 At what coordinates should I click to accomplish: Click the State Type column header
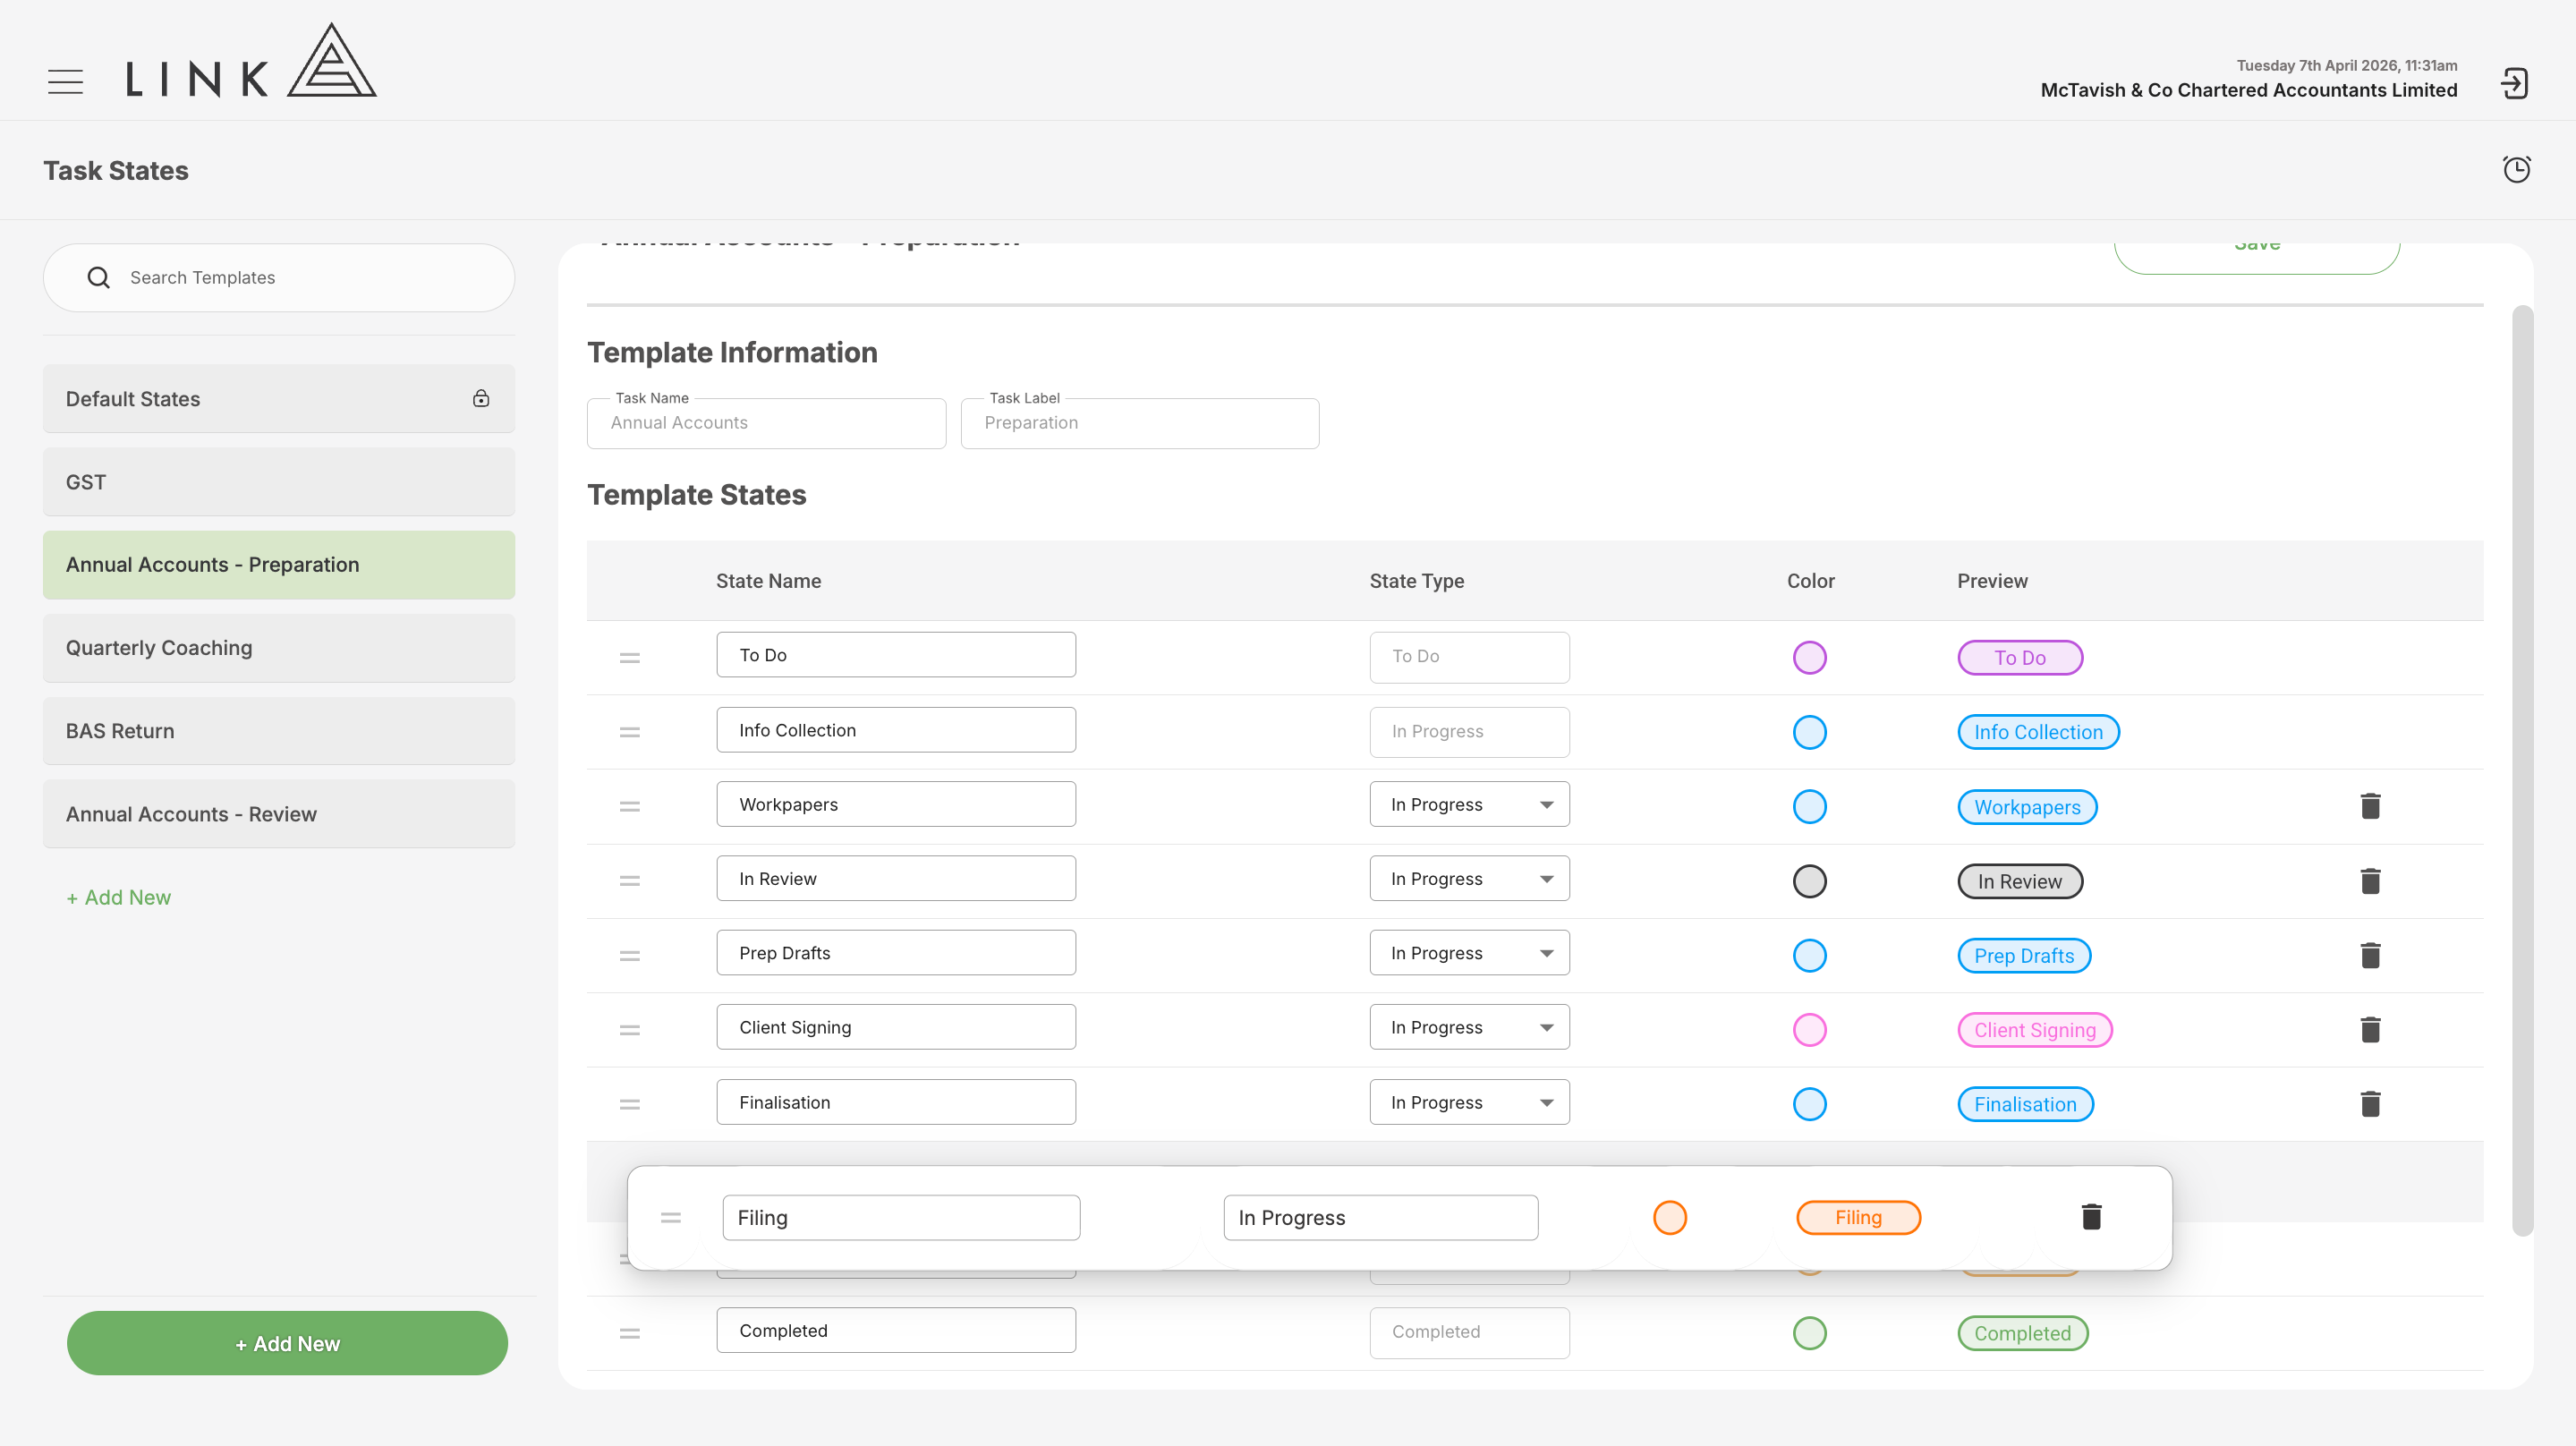coord(1416,581)
